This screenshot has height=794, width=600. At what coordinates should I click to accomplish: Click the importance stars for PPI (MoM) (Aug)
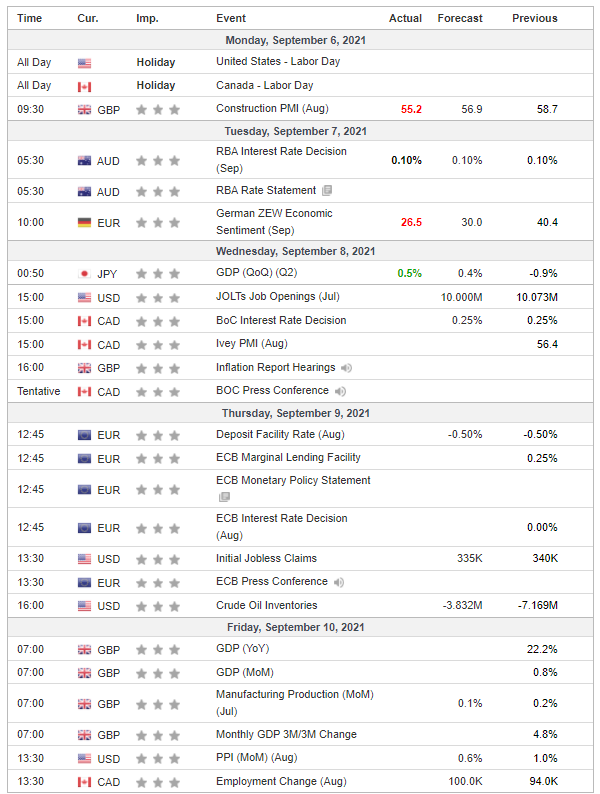click(x=158, y=759)
